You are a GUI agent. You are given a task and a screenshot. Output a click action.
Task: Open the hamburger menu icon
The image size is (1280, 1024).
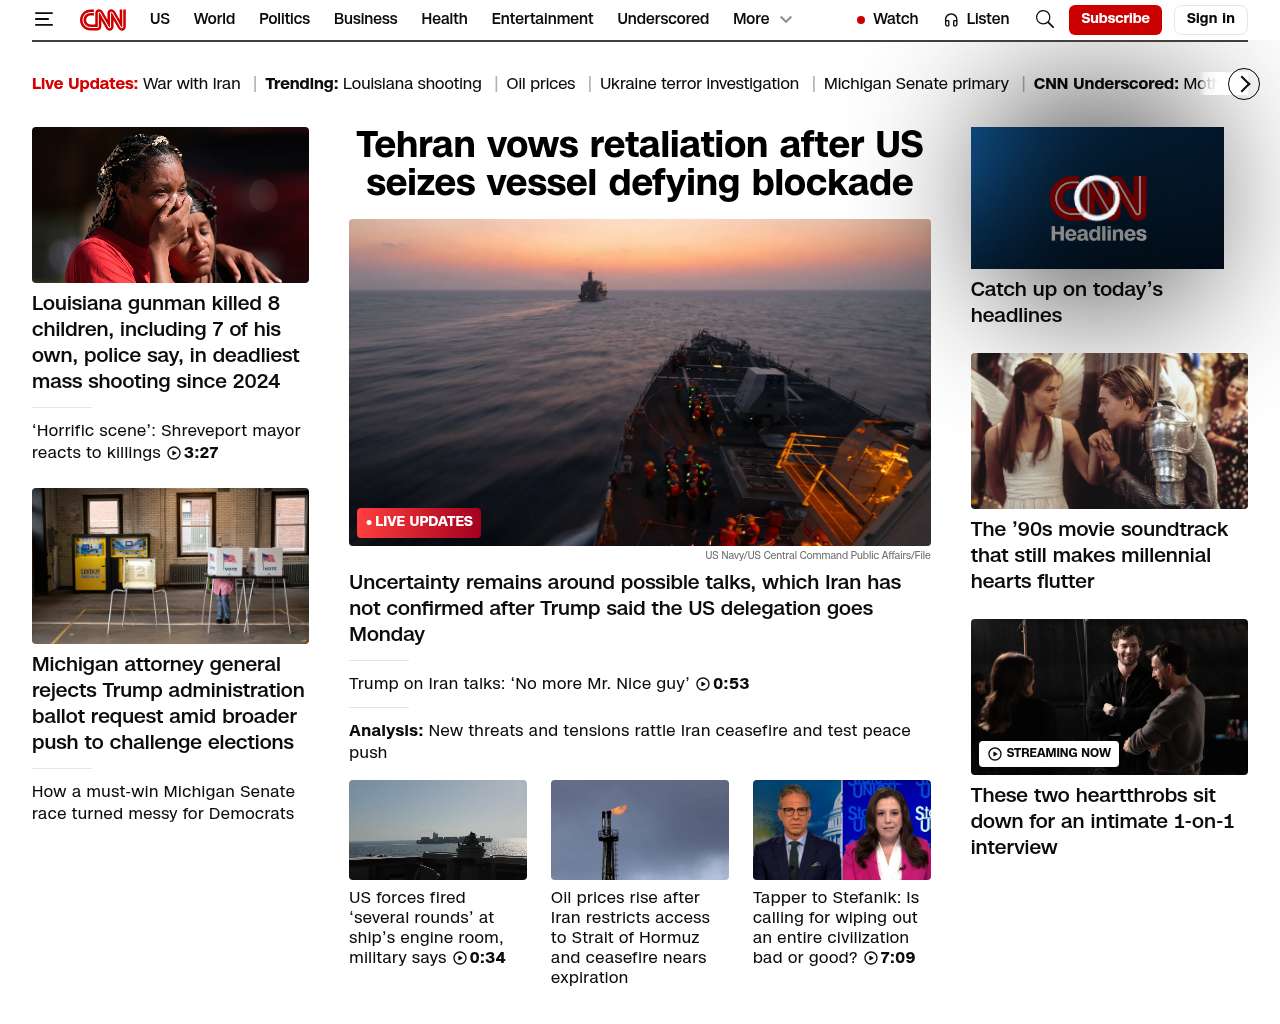pos(43,19)
